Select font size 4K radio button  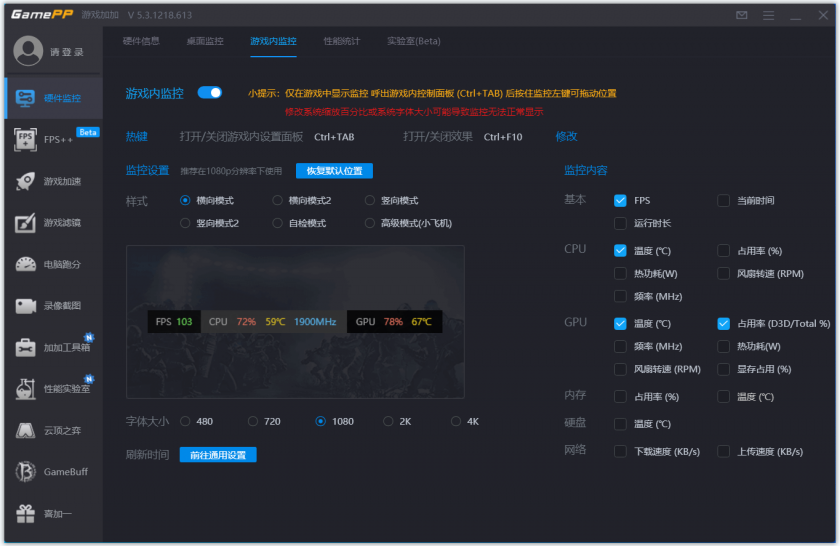tap(456, 422)
